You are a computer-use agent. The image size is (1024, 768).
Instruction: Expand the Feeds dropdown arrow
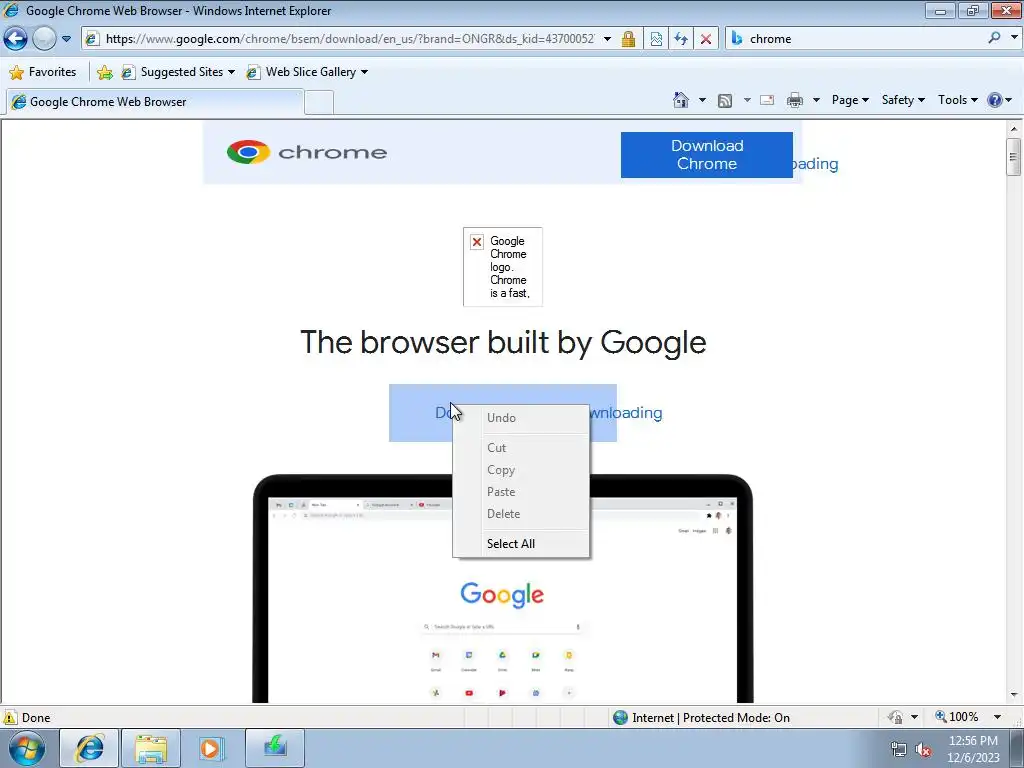(747, 100)
